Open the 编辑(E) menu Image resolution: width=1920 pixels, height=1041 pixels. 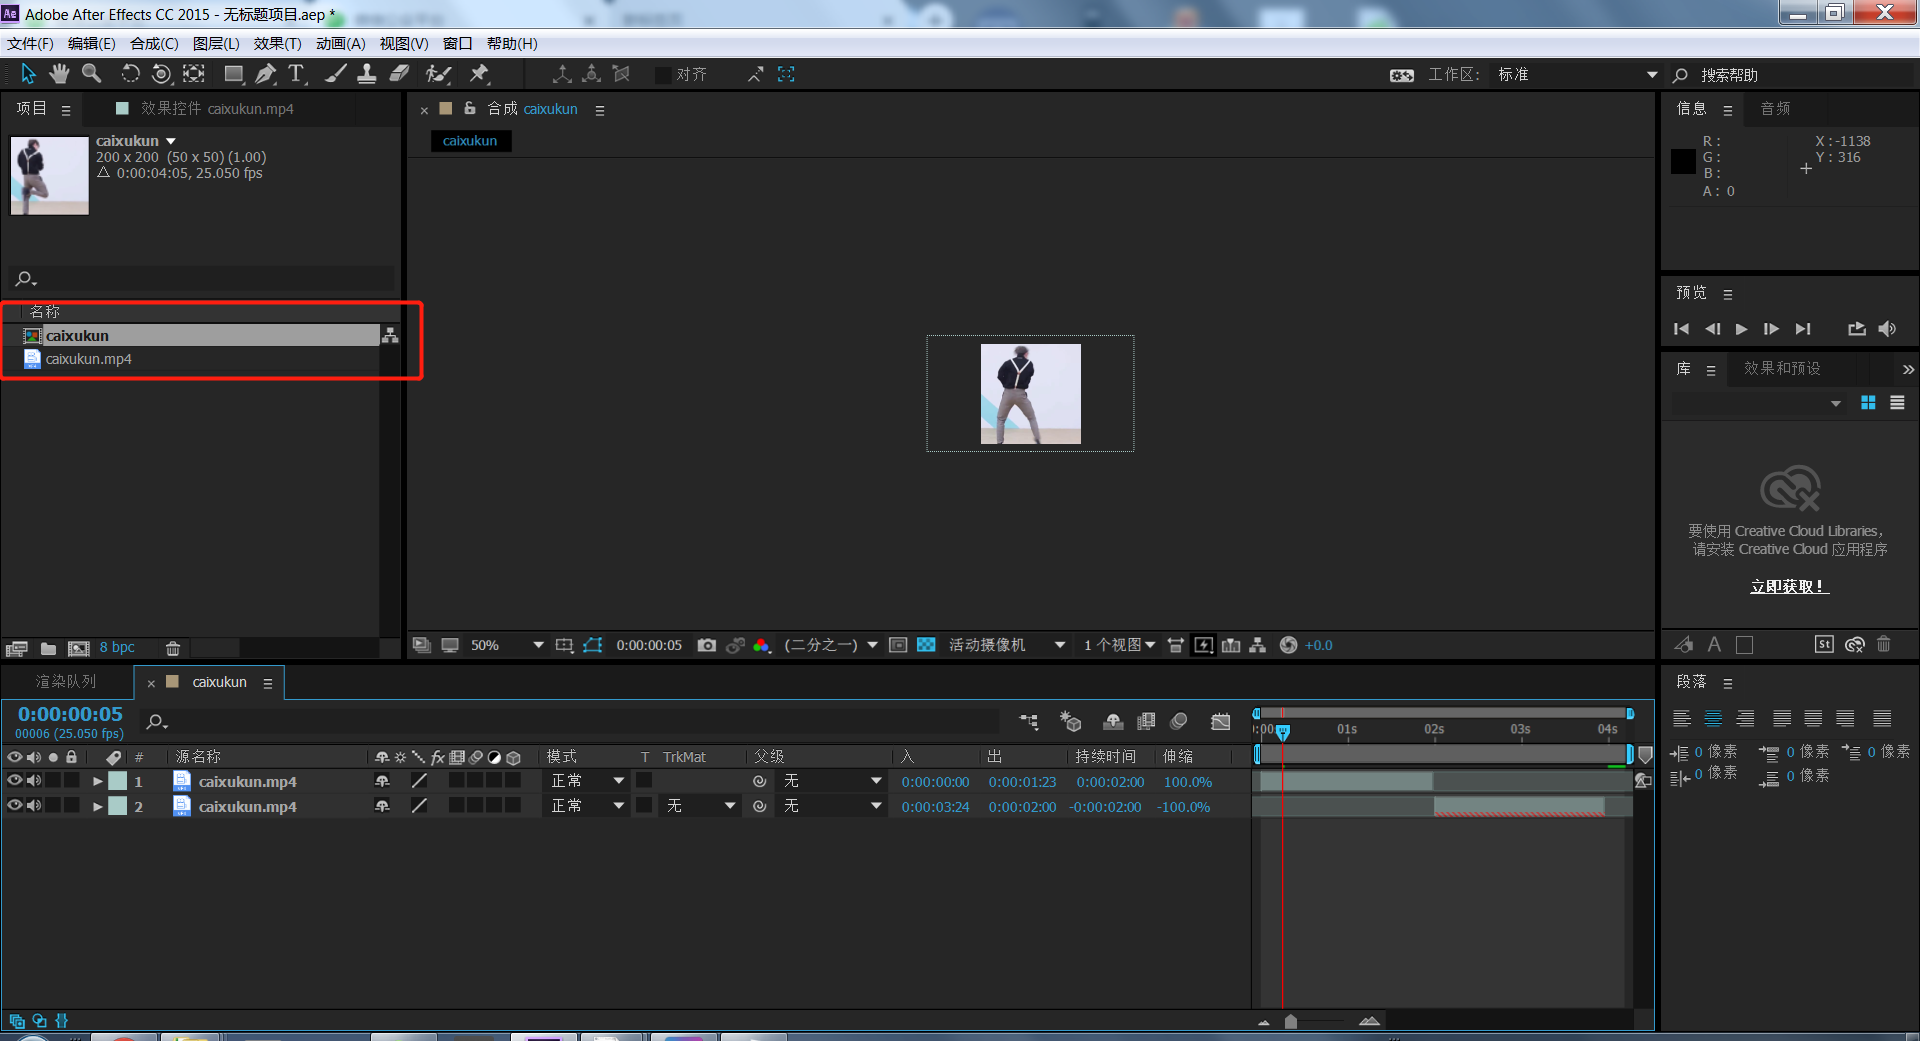click(91, 44)
